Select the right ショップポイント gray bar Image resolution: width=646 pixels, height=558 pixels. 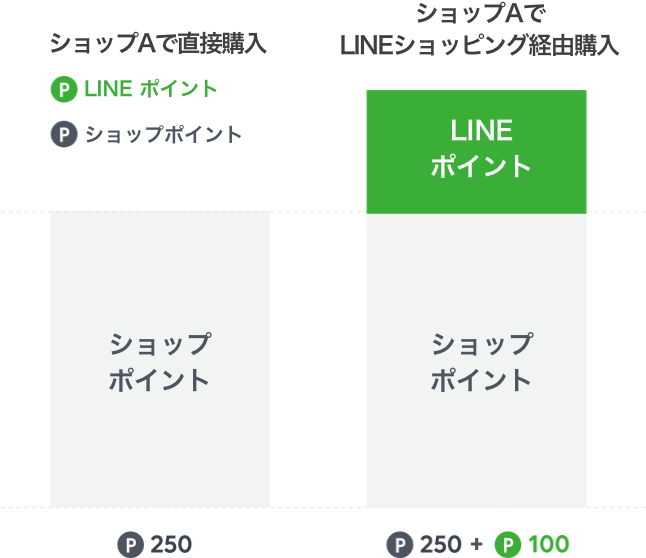point(477,361)
